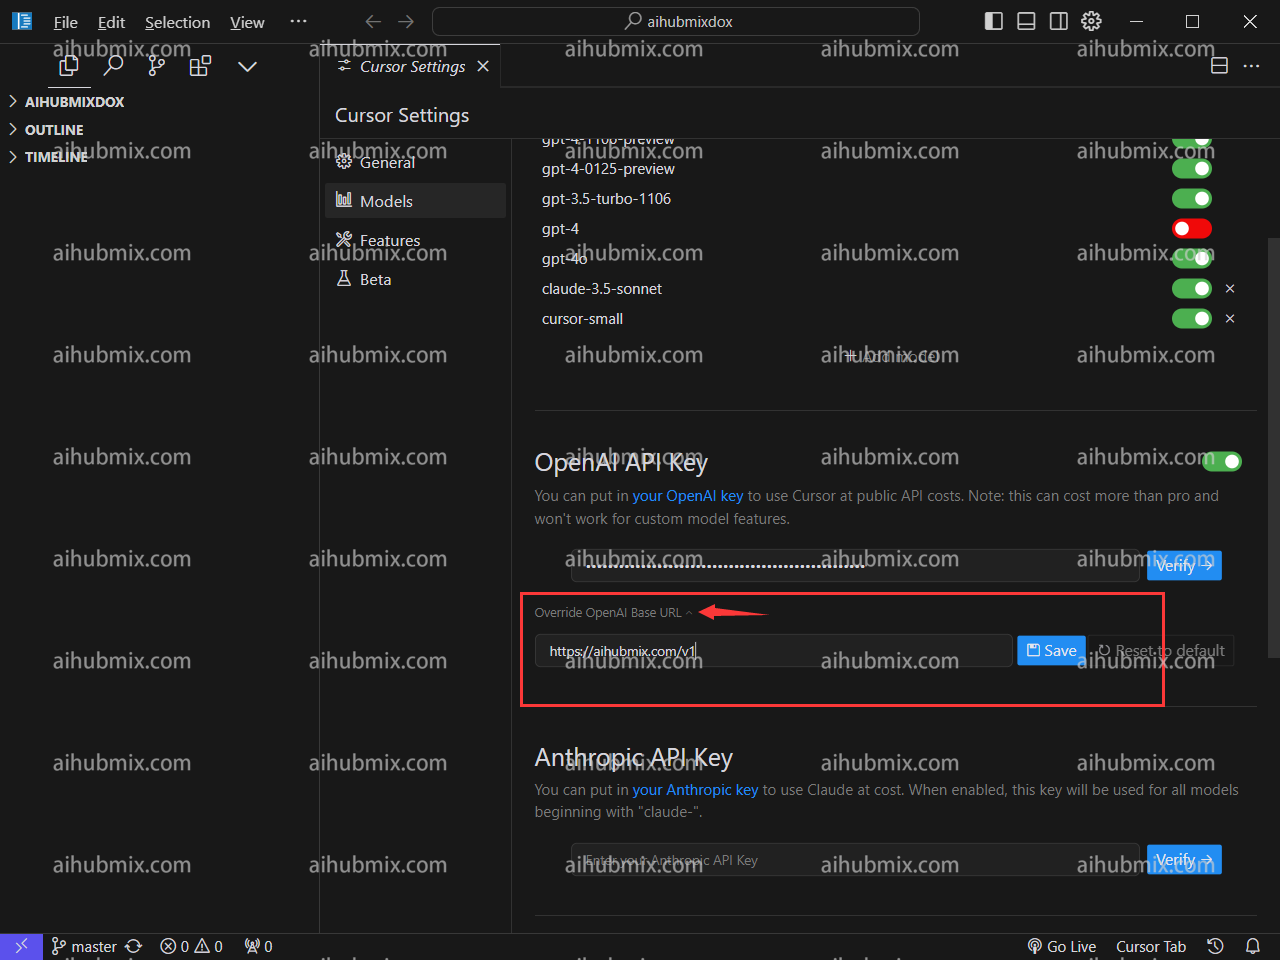The image size is (1280, 960).
Task: Click the Anthropic API Key field
Action: click(855, 860)
